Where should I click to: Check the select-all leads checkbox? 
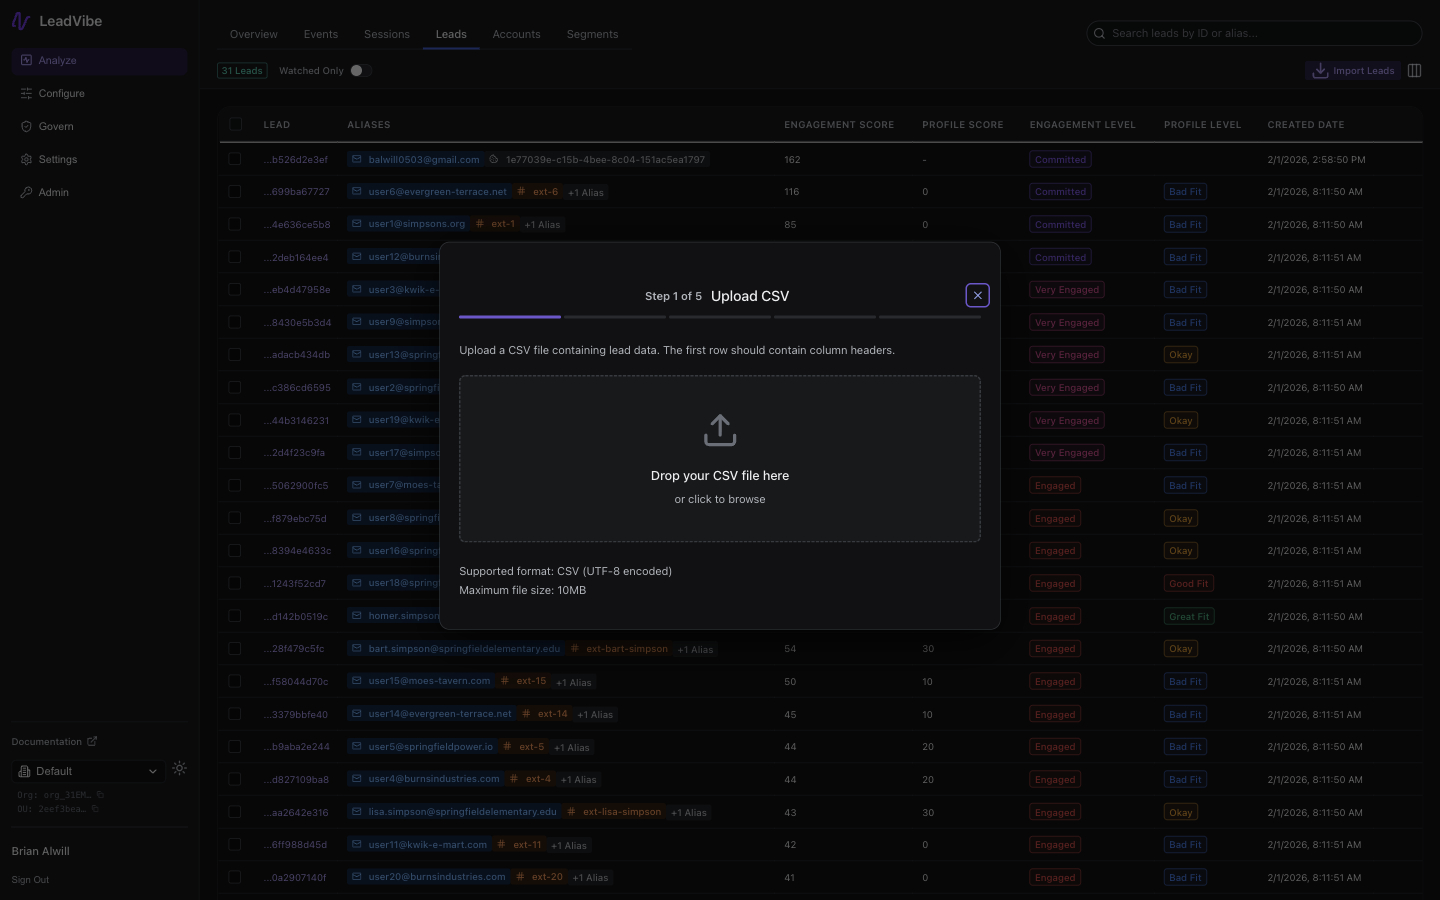tap(236, 124)
